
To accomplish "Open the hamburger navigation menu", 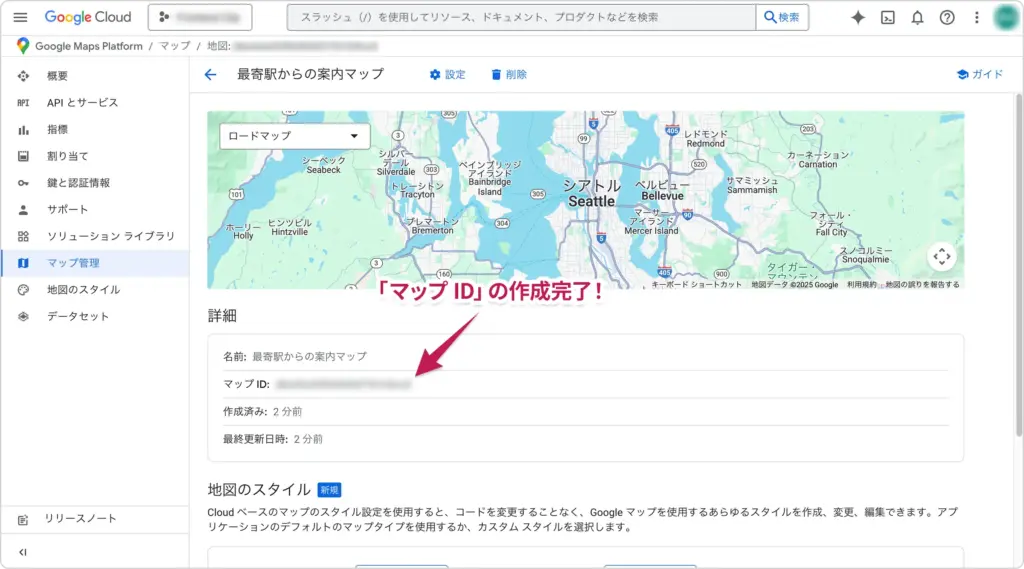I will [20, 17].
